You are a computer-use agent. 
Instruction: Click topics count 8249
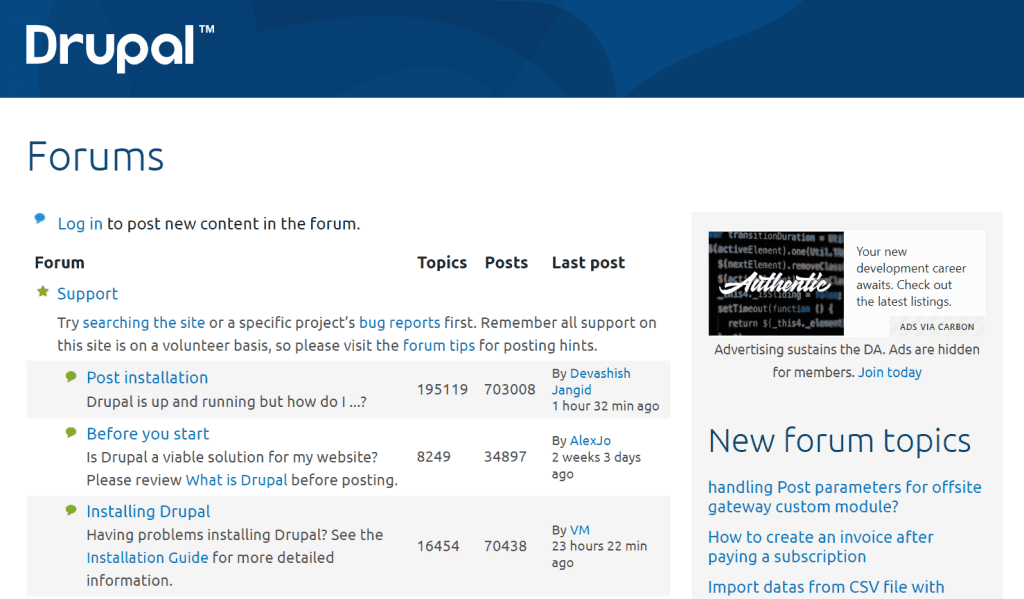tap(434, 457)
